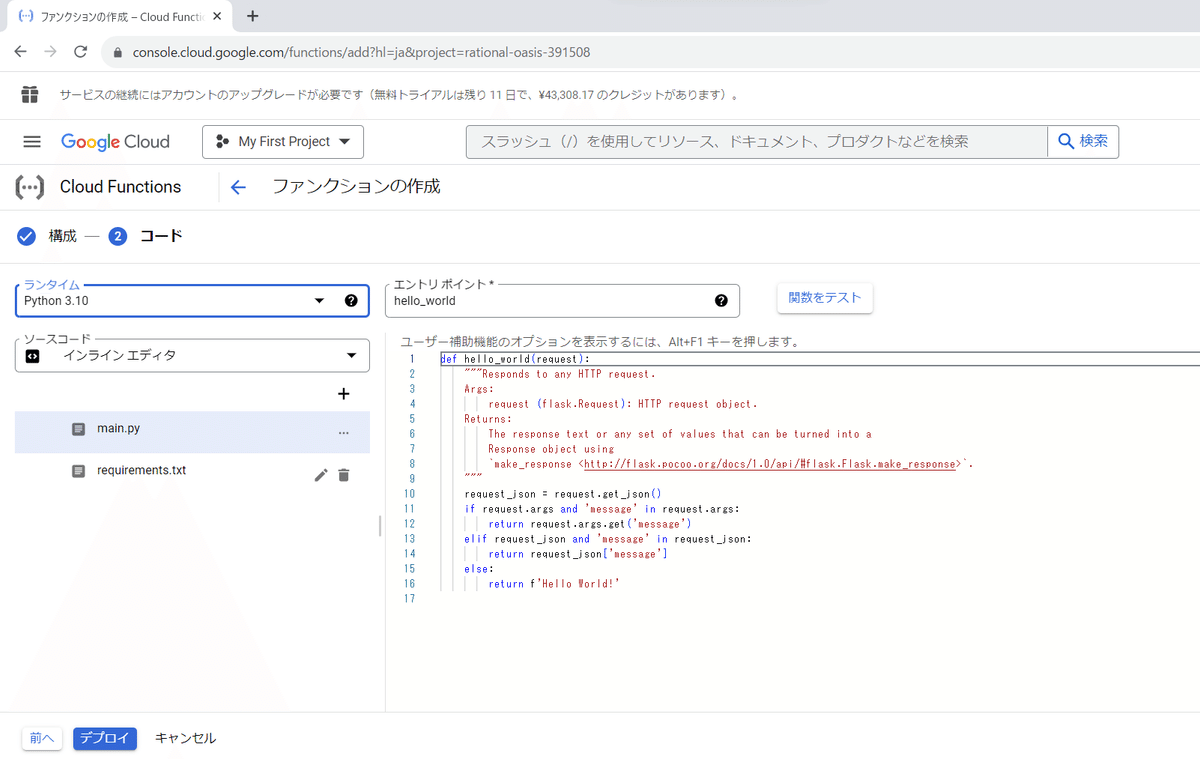The image size is (1200, 759).
Task: Click the browser back arrow
Action: (x=21, y=52)
